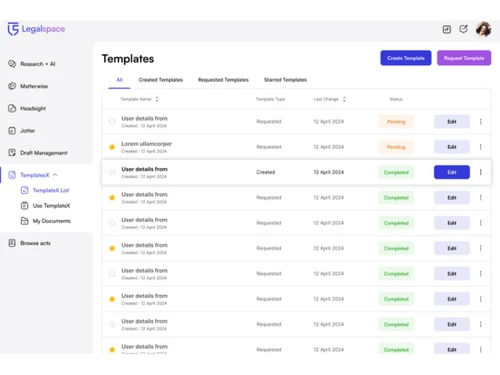This screenshot has height=375, width=500.
Task: Open Browse acts in the sidebar
Action: (x=29, y=243)
